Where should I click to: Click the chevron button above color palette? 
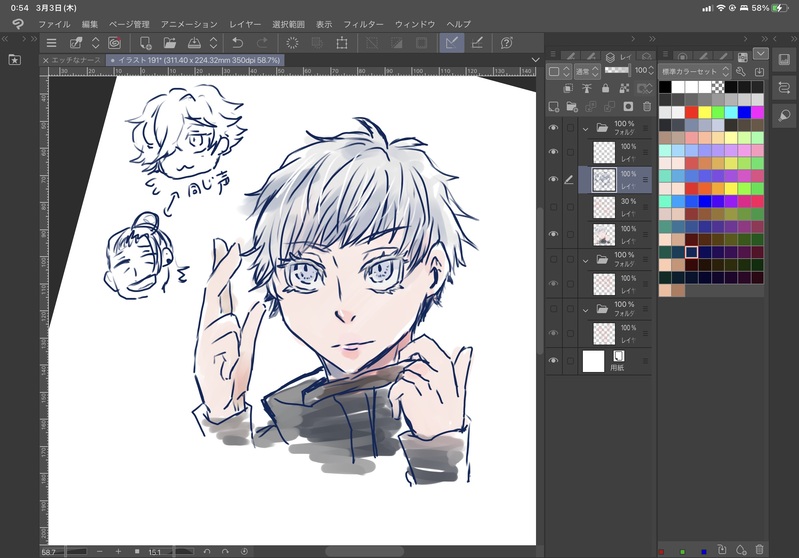760,54
